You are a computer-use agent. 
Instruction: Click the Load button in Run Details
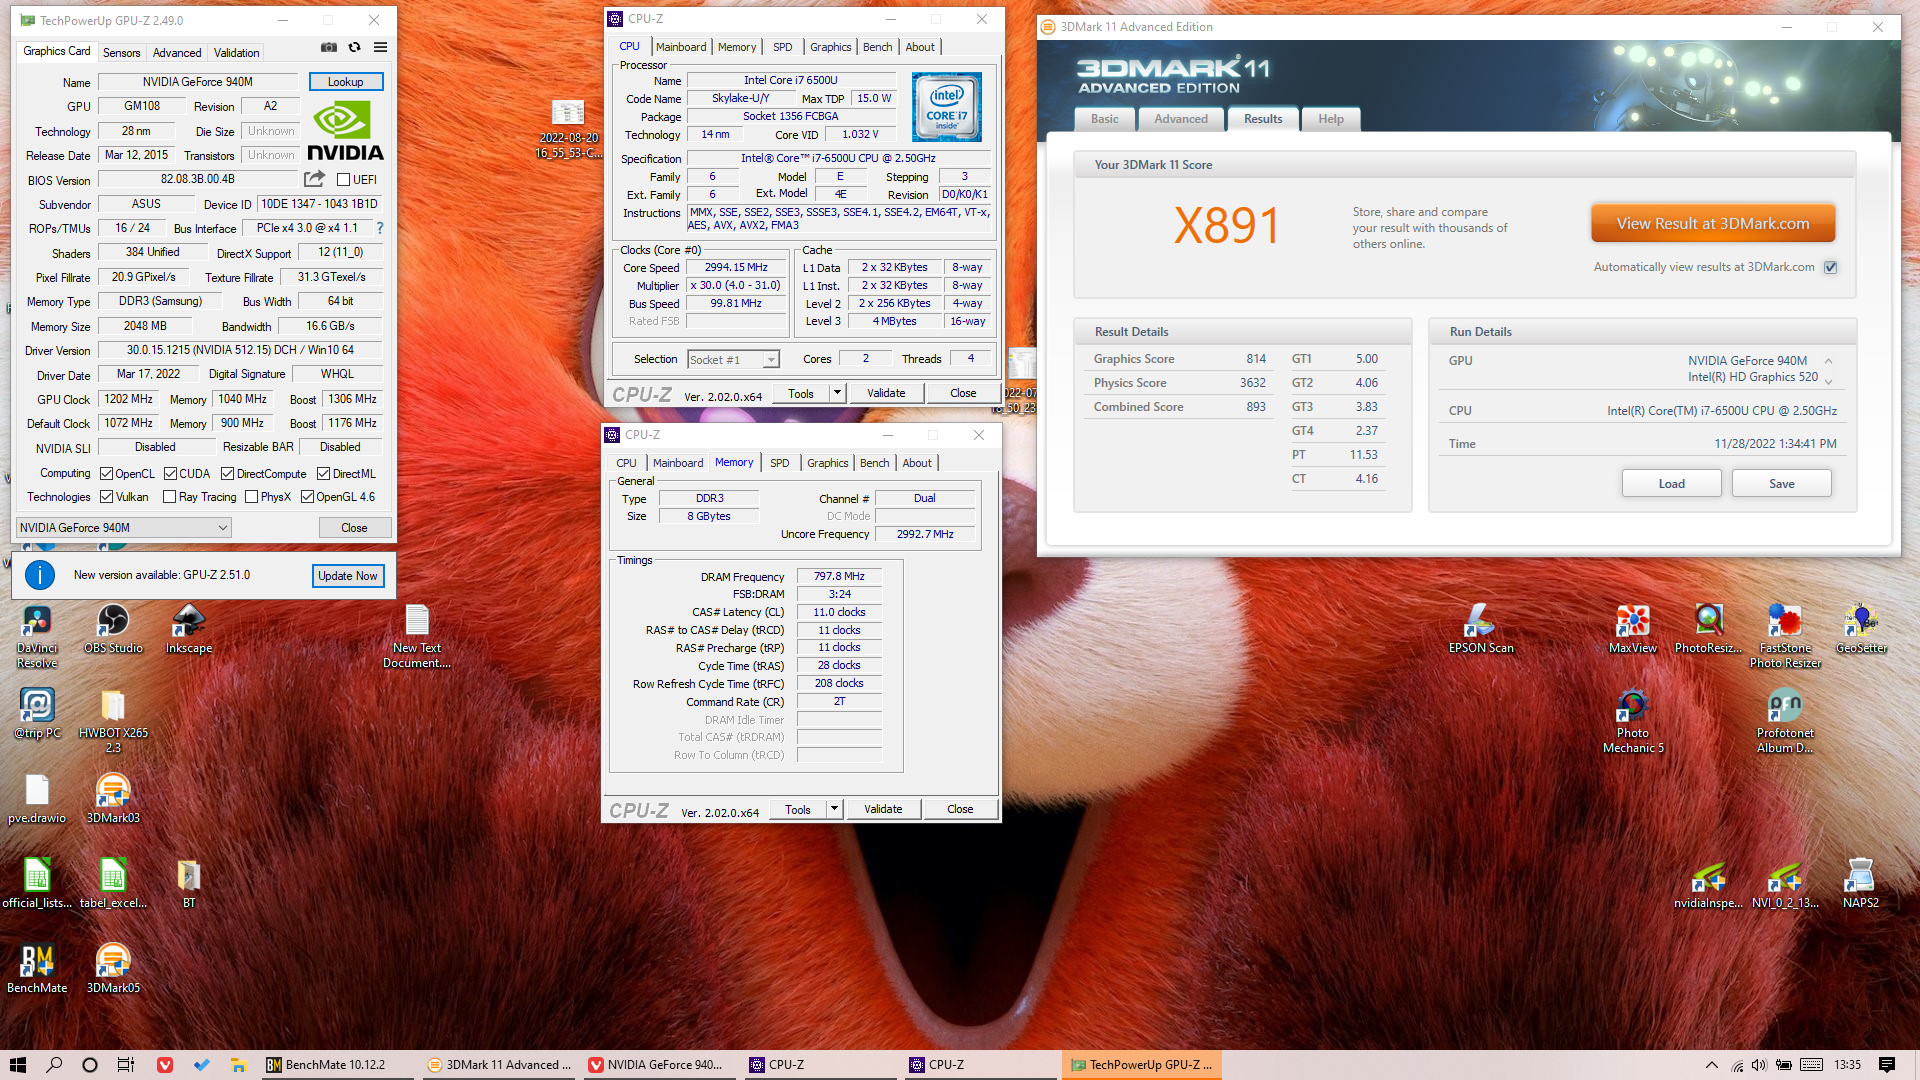click(1672, 484)
